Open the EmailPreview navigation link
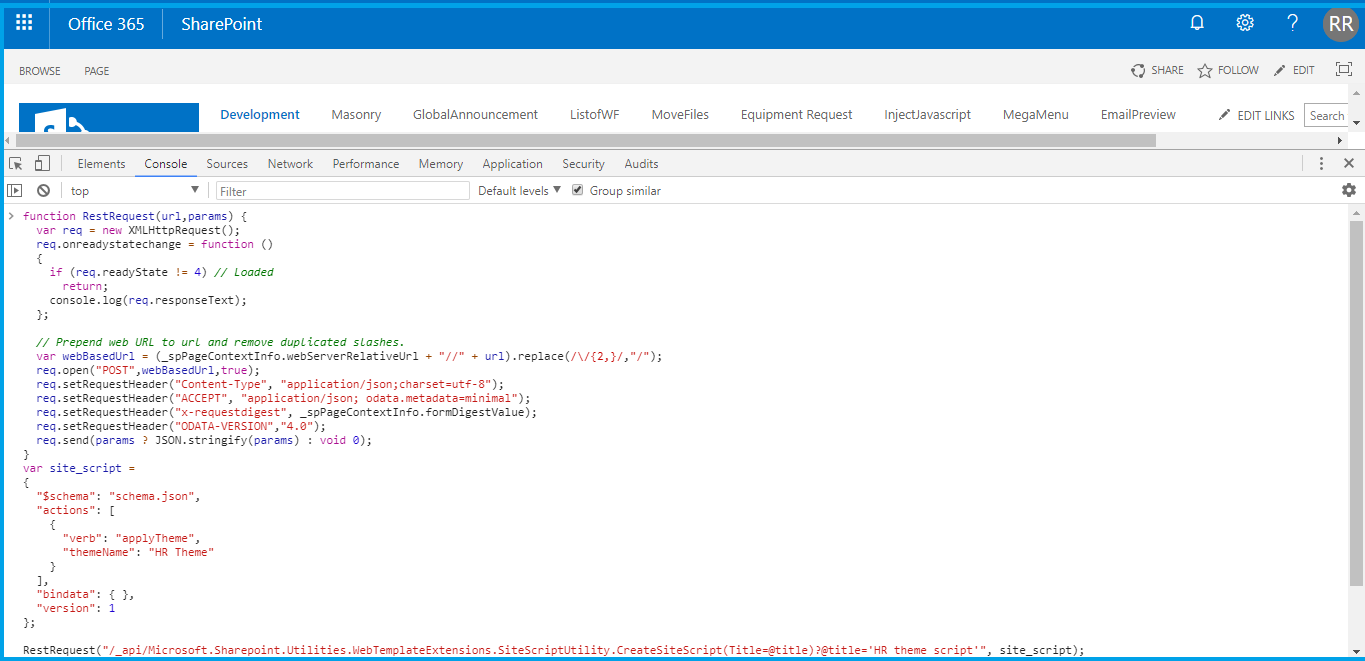Image resolution: width=1365 pixels, height=661 pixels. [1138, 115]
